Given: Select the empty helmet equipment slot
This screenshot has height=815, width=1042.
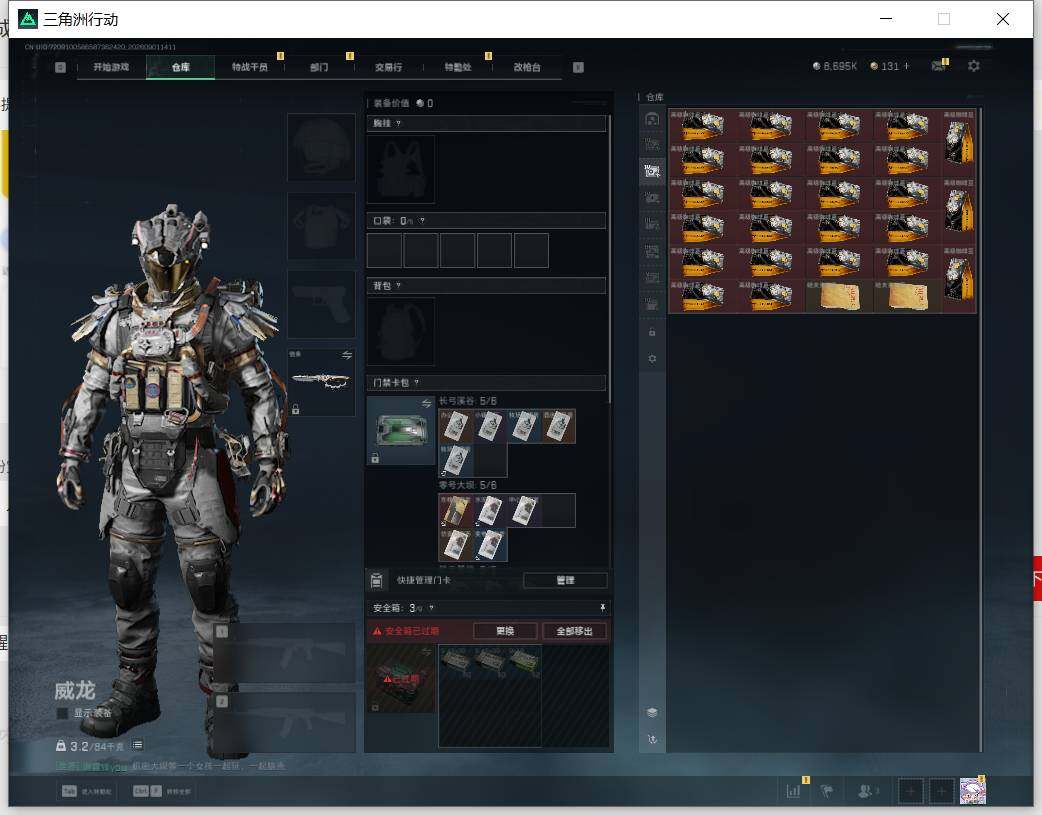Looking at the screenshot, I should [x=321, y=147].
